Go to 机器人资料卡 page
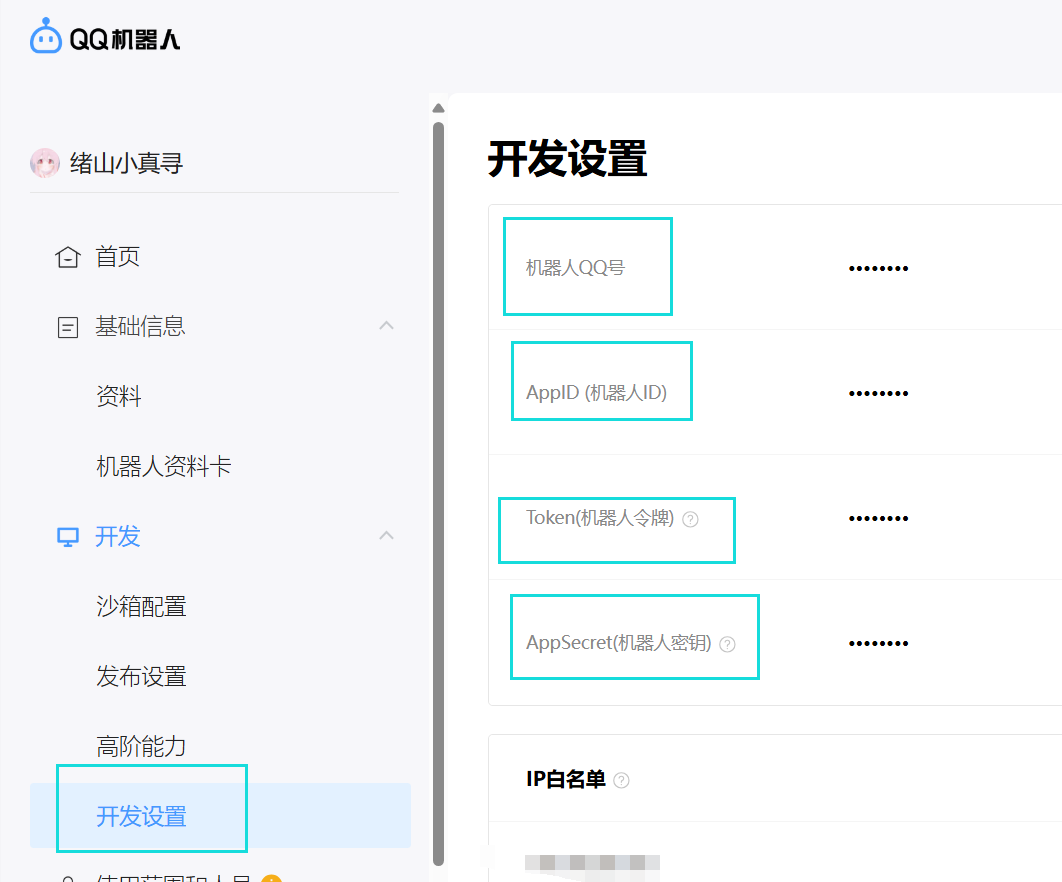1062x882 pixels. [x=164, y=467]
